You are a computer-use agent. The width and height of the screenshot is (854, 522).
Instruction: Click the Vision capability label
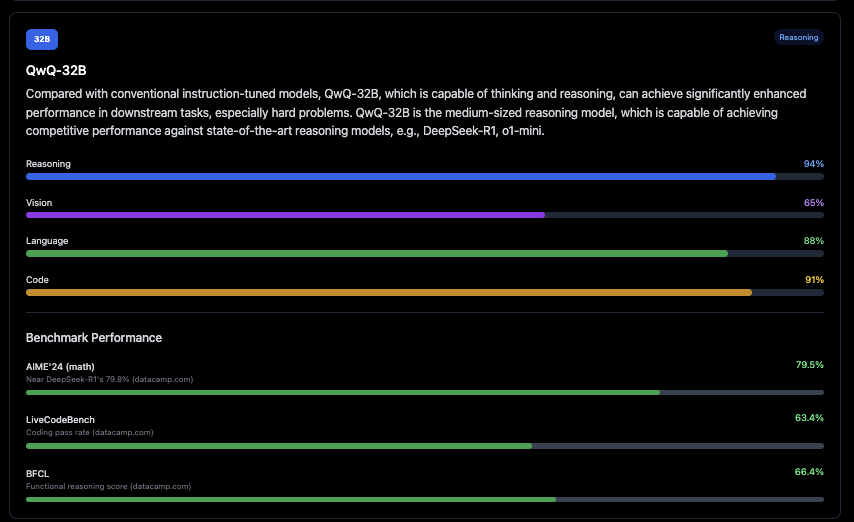tap(39, 203)
